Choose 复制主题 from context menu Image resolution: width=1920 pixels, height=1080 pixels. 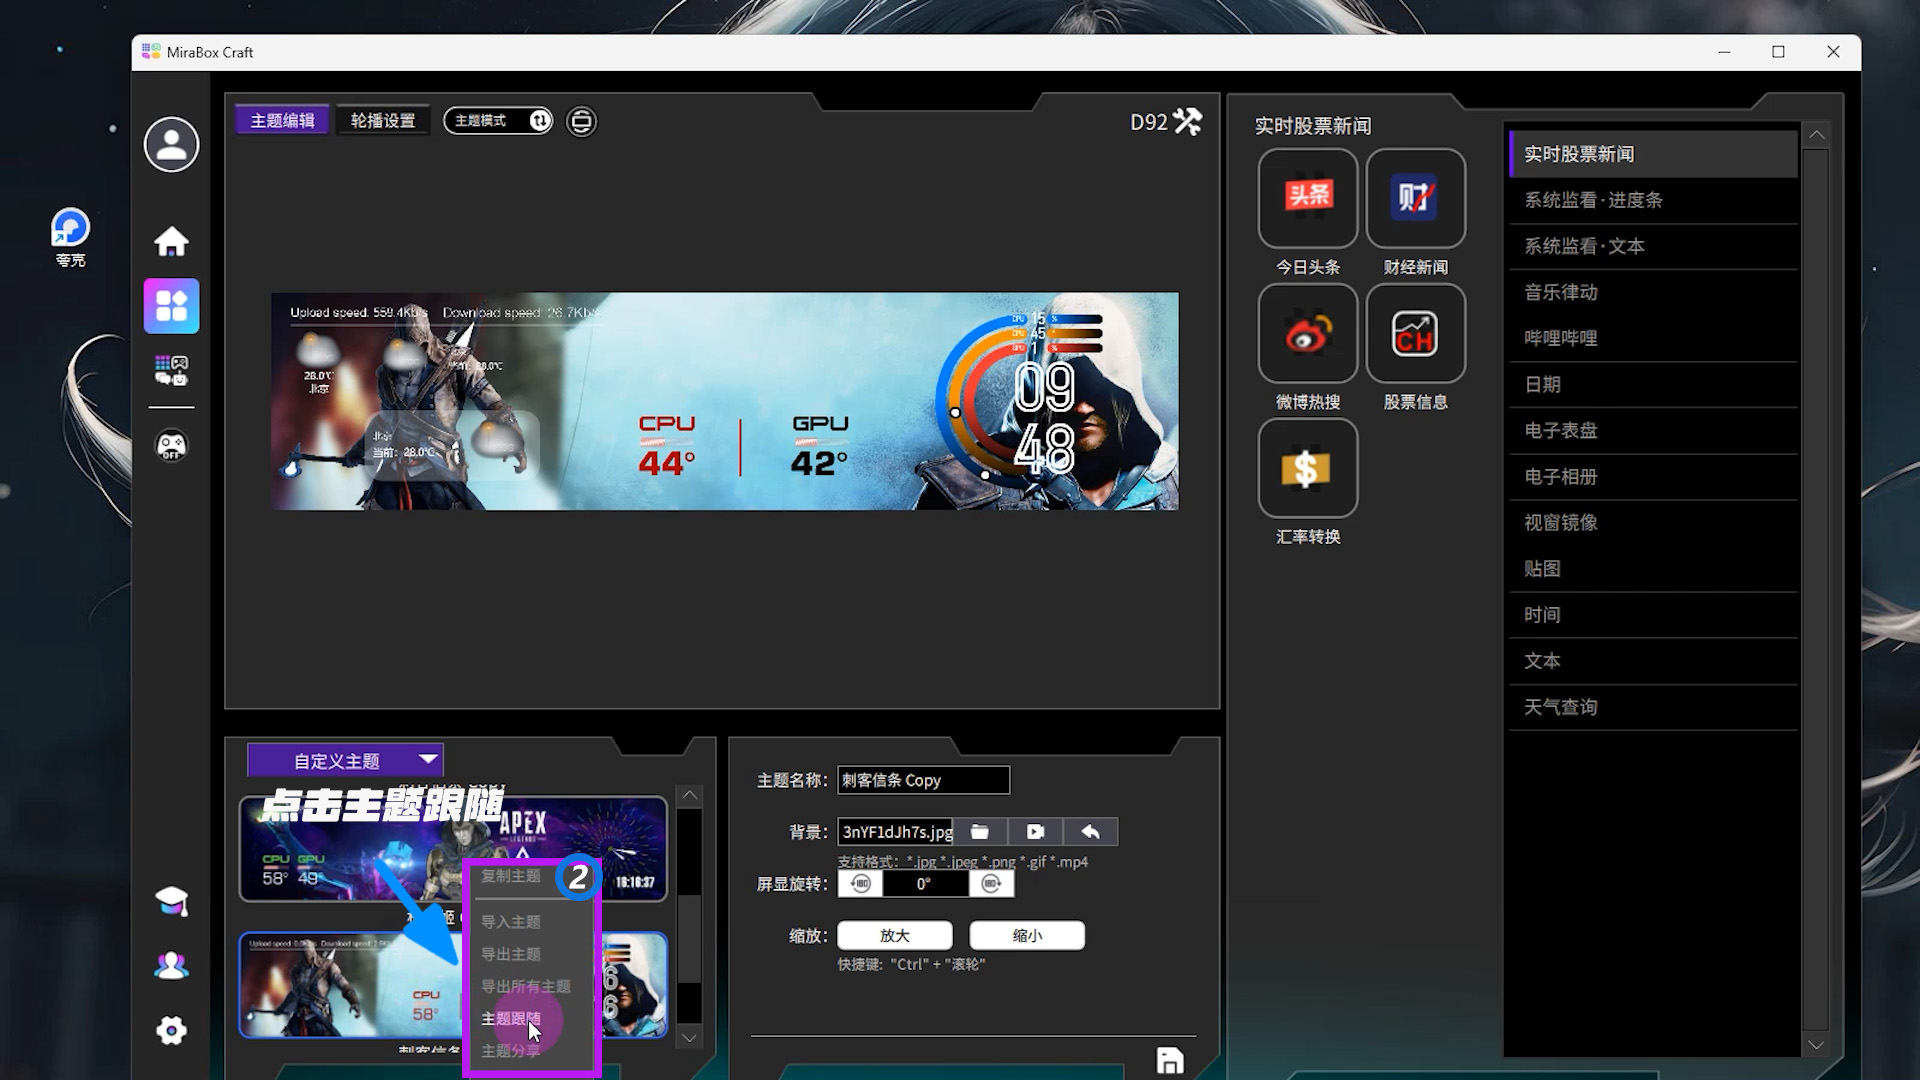coord(511,876)
